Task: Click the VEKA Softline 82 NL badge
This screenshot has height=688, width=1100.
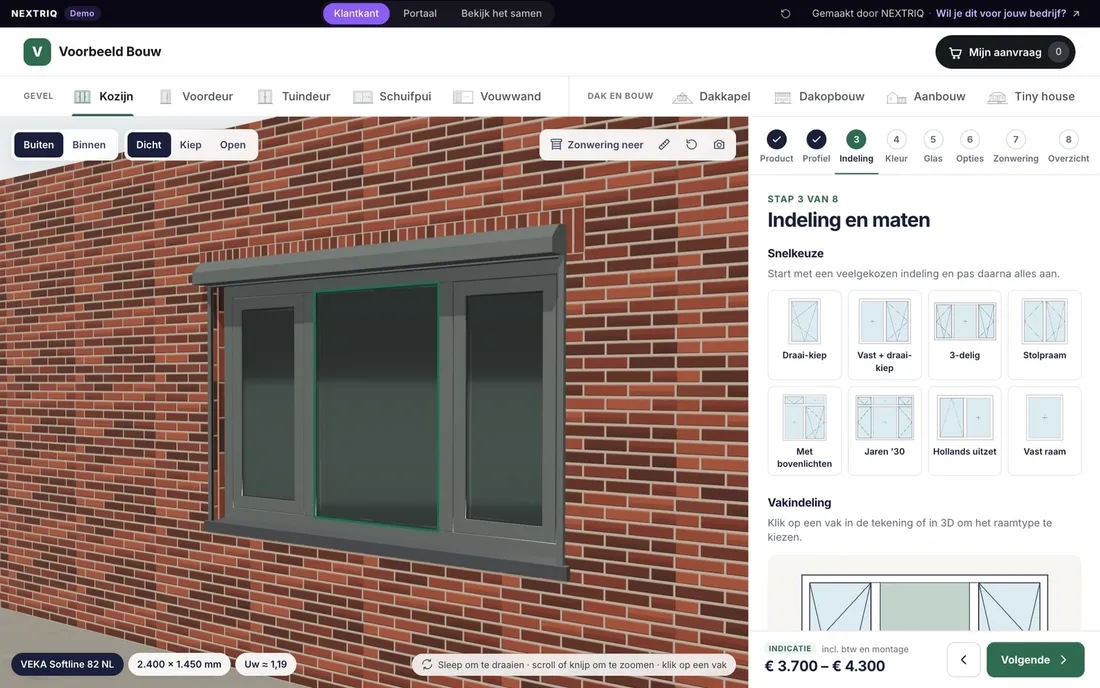Action: [x=67, y=664]
